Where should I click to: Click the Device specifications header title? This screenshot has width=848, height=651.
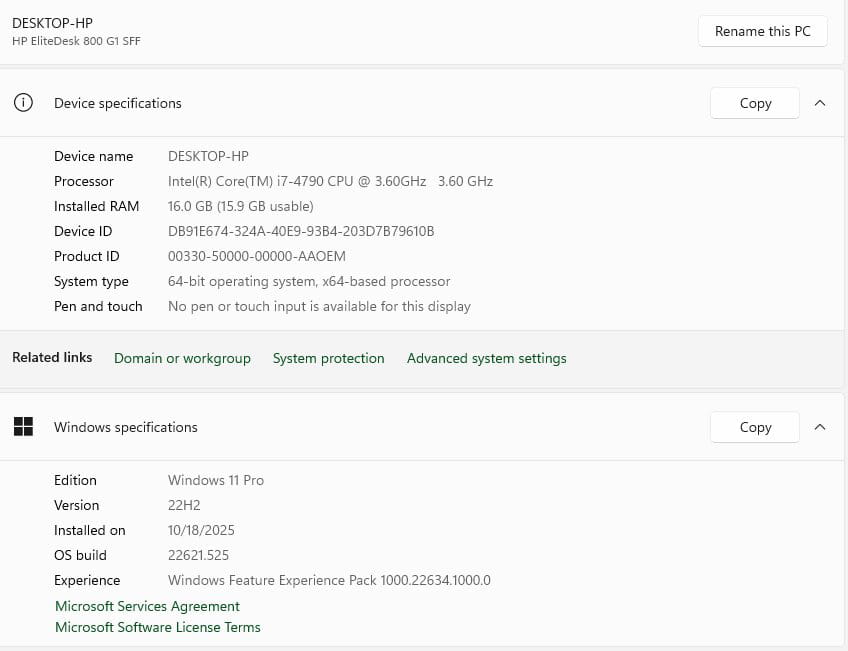118,103
